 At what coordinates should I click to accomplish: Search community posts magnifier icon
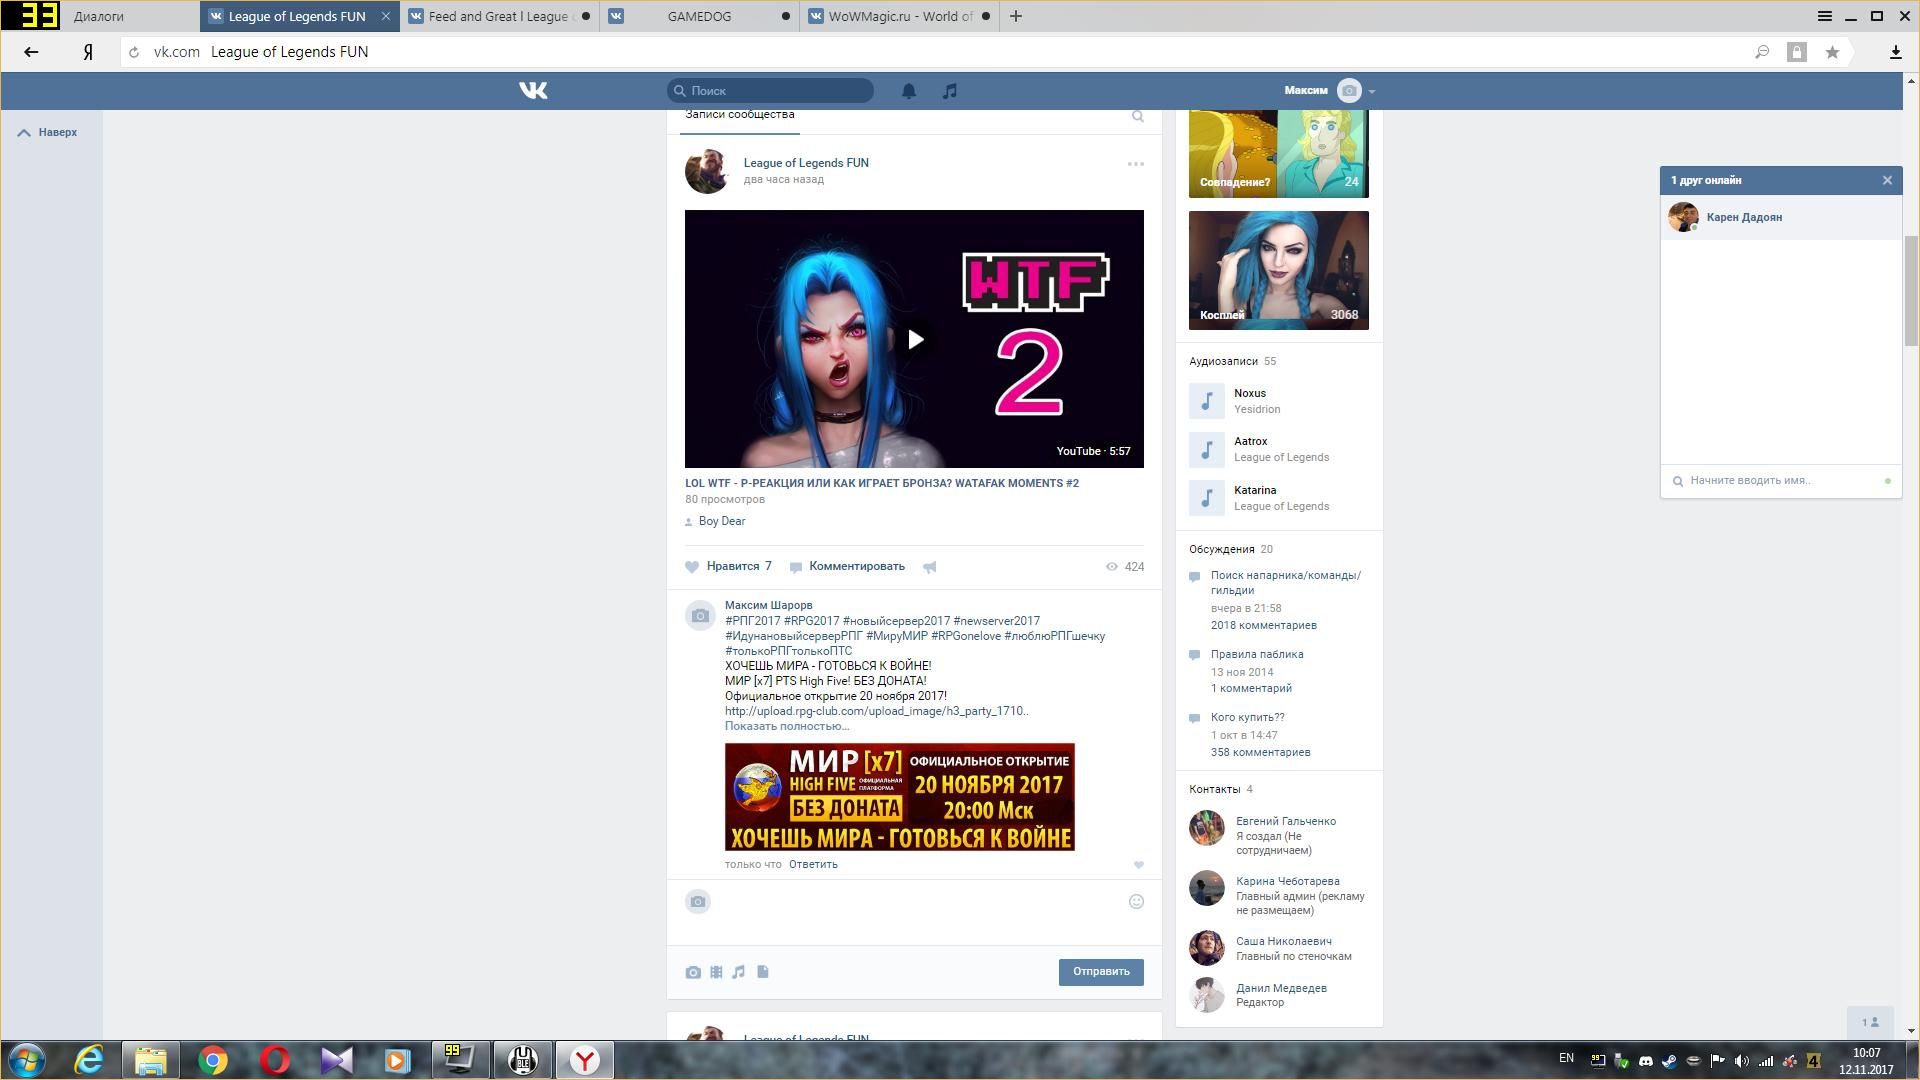(x=1137, y=116)
